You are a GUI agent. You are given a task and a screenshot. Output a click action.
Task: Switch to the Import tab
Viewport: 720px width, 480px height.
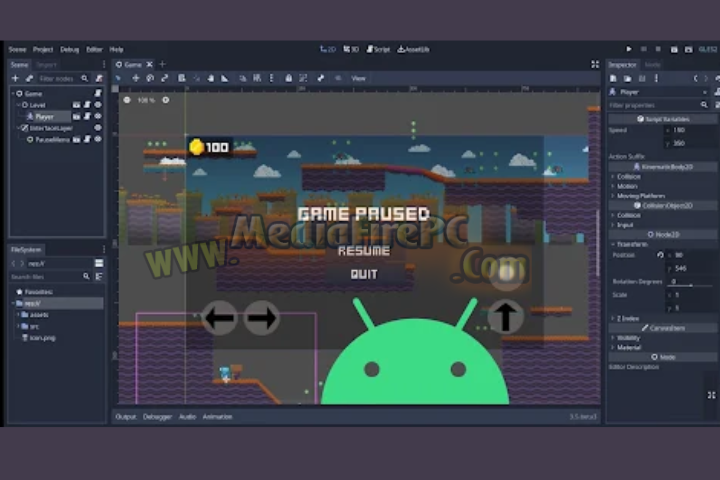pyautogui.click(x=46, y=65)
